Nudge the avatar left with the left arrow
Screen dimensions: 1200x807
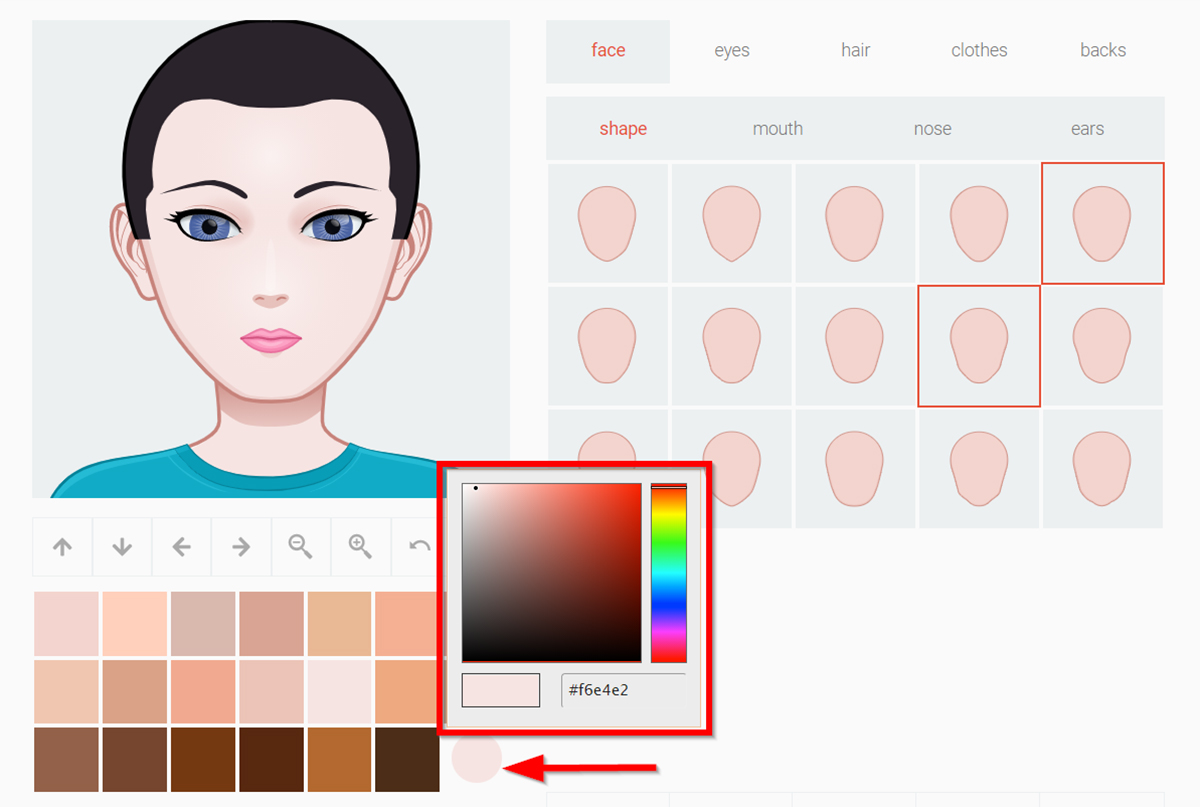click(x=181, y=546)
